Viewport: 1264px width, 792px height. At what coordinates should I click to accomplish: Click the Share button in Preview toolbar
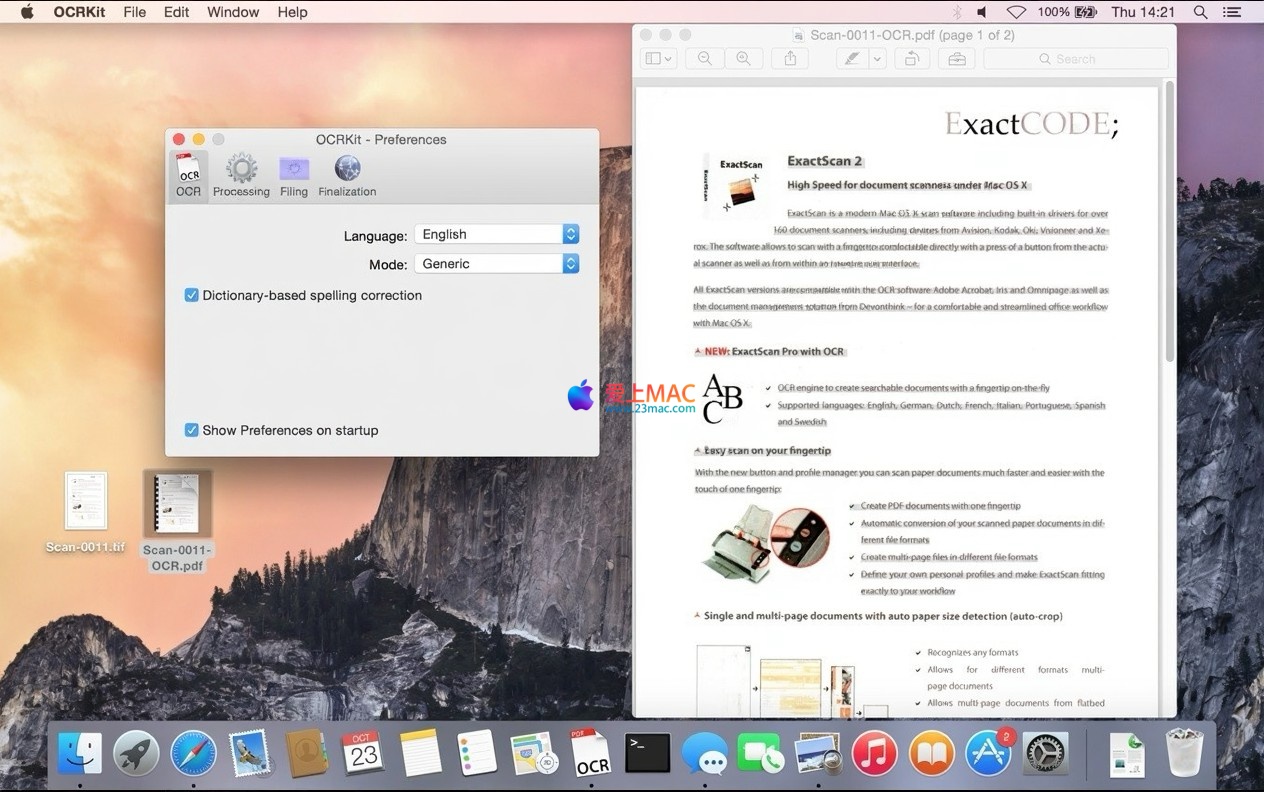click(790, 59)
